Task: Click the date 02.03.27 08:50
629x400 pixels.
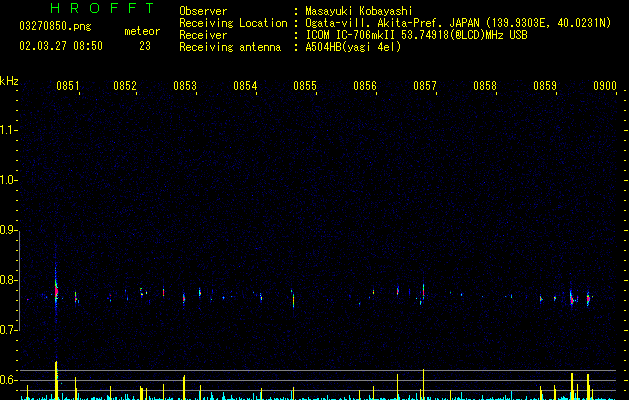Action: pyautogui.click(x=61, y=46)
